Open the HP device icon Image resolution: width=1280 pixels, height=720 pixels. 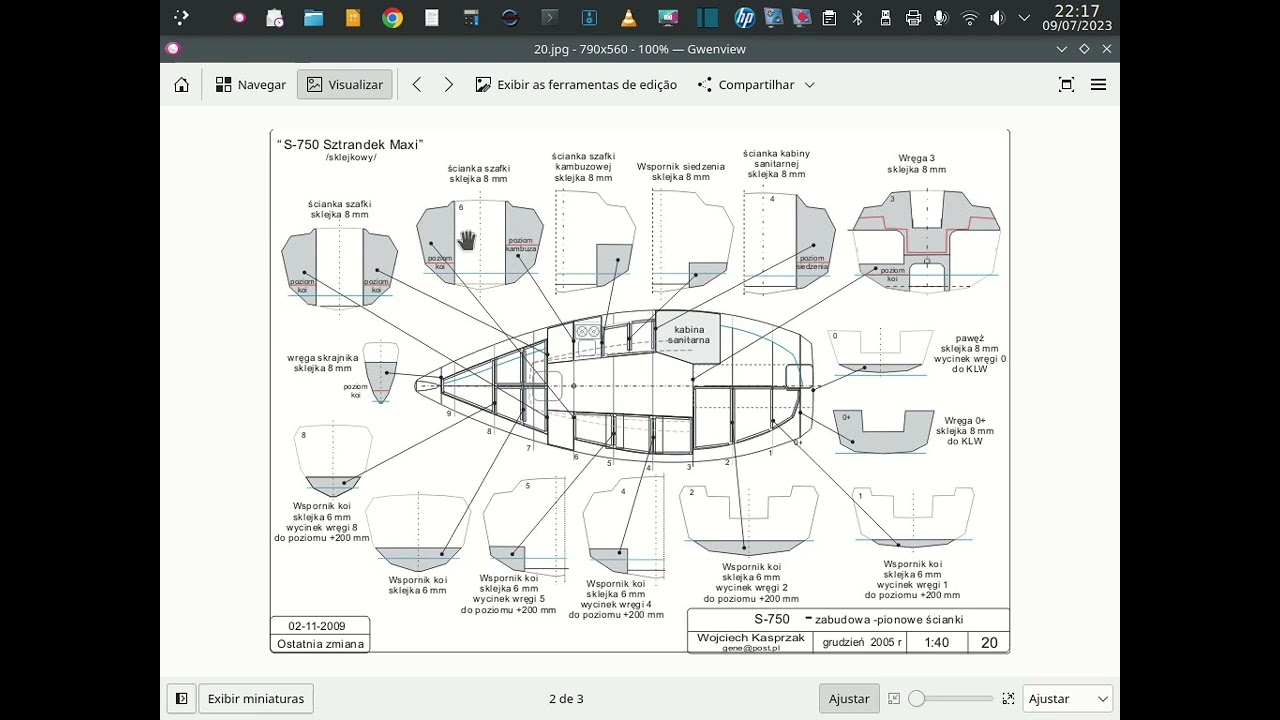(744, 17)
